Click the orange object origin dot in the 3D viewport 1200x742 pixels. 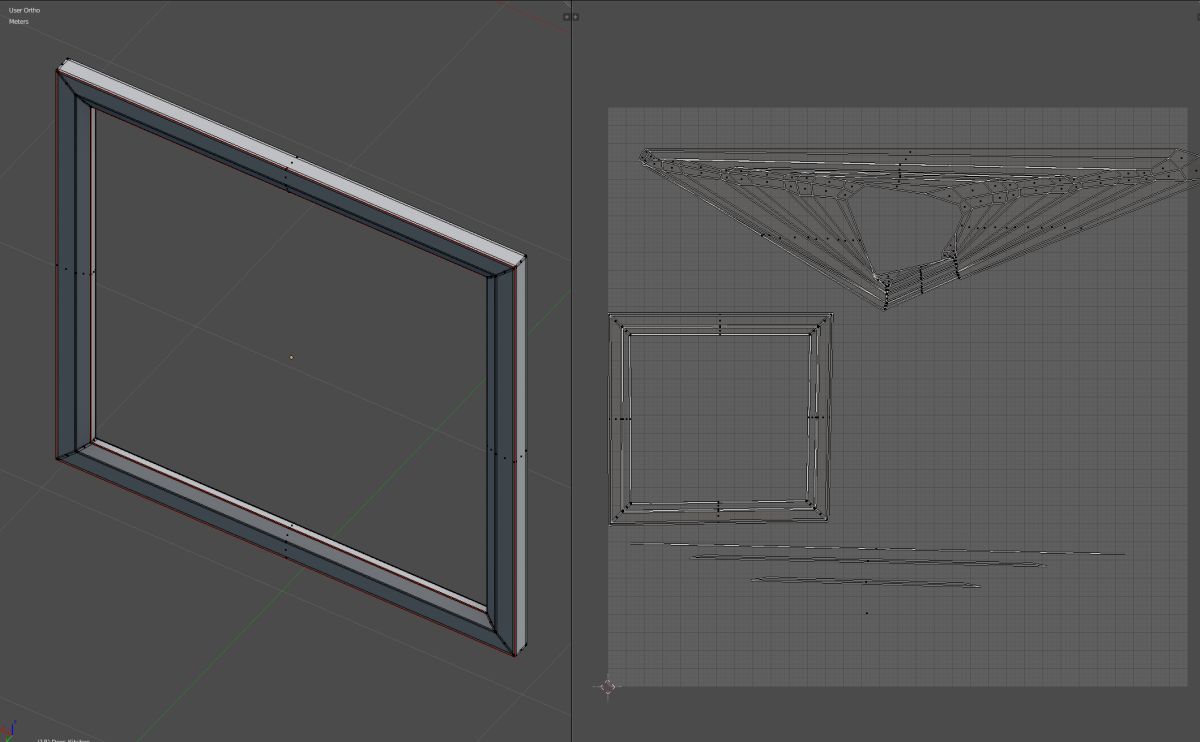(x=291, y=357)
